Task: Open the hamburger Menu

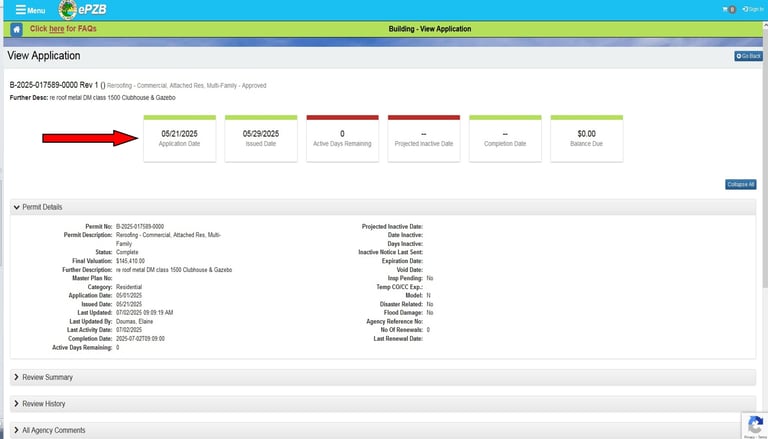Action: pyautogui.click(x=30, y=10)
